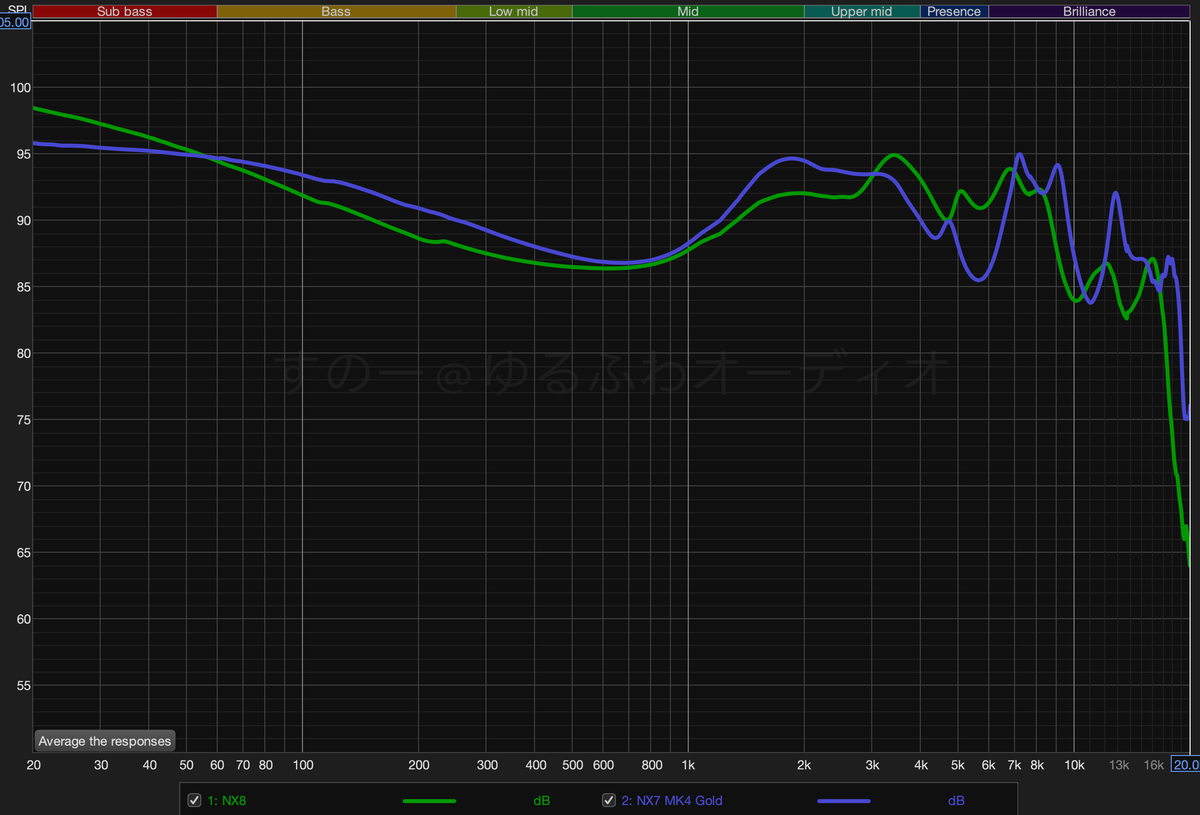
Task: Uncheck the 2: NX7 MK4 Gold checkbox
Action: coord(608,800)
